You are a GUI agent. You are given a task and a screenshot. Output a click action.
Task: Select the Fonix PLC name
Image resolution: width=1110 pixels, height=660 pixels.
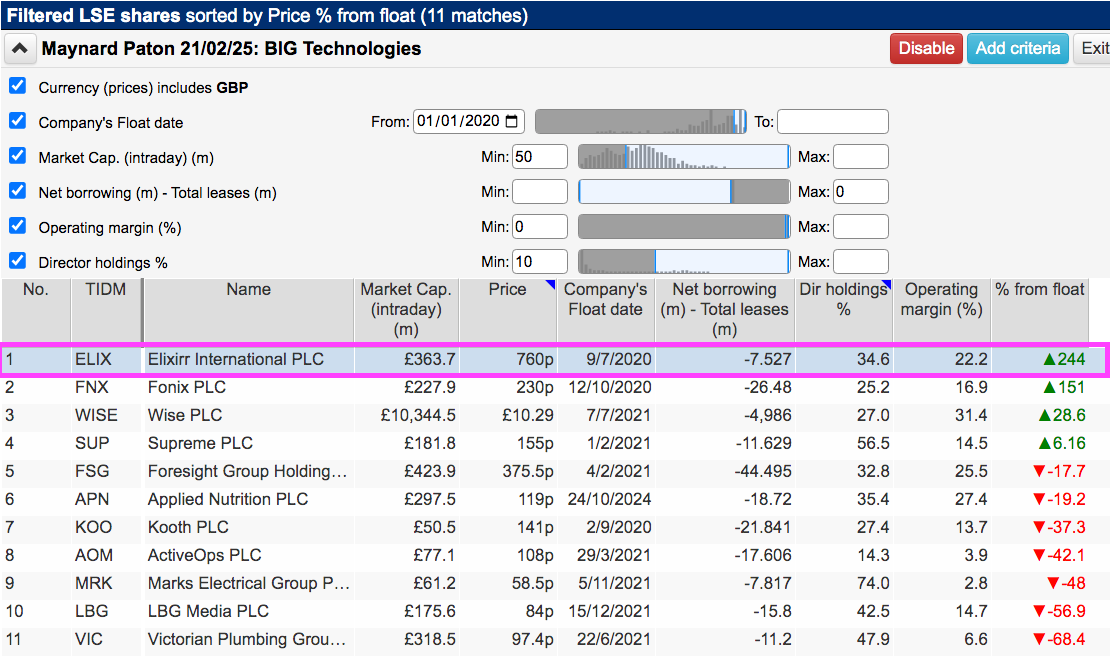[x=186, y=387]
